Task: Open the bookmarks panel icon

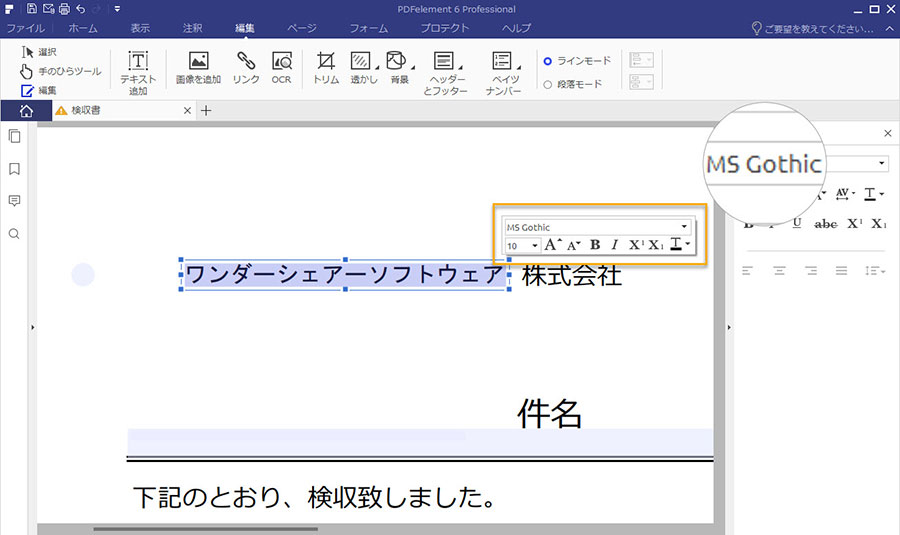Action: (x=14, y=169)
